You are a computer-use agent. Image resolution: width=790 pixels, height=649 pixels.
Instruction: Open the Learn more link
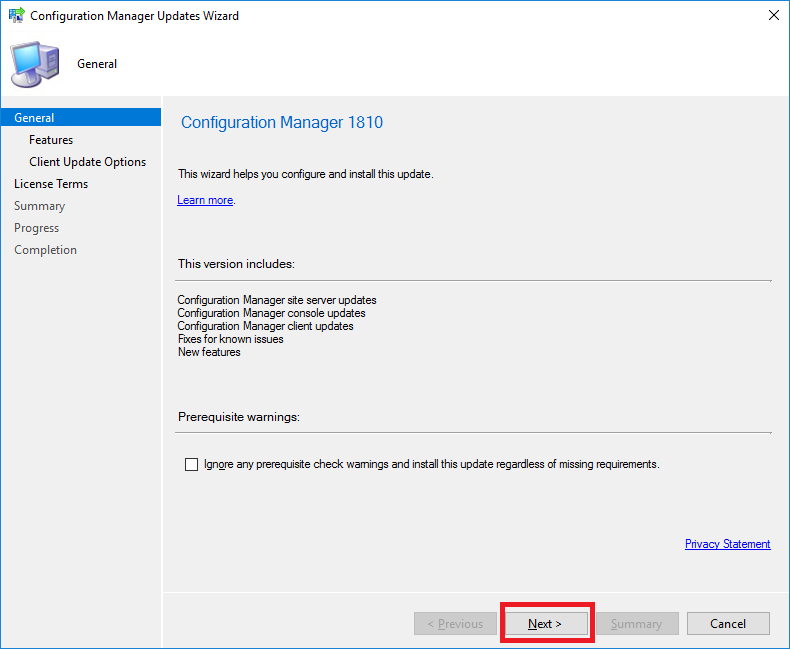pyautogui.click(x=205, y=200)
